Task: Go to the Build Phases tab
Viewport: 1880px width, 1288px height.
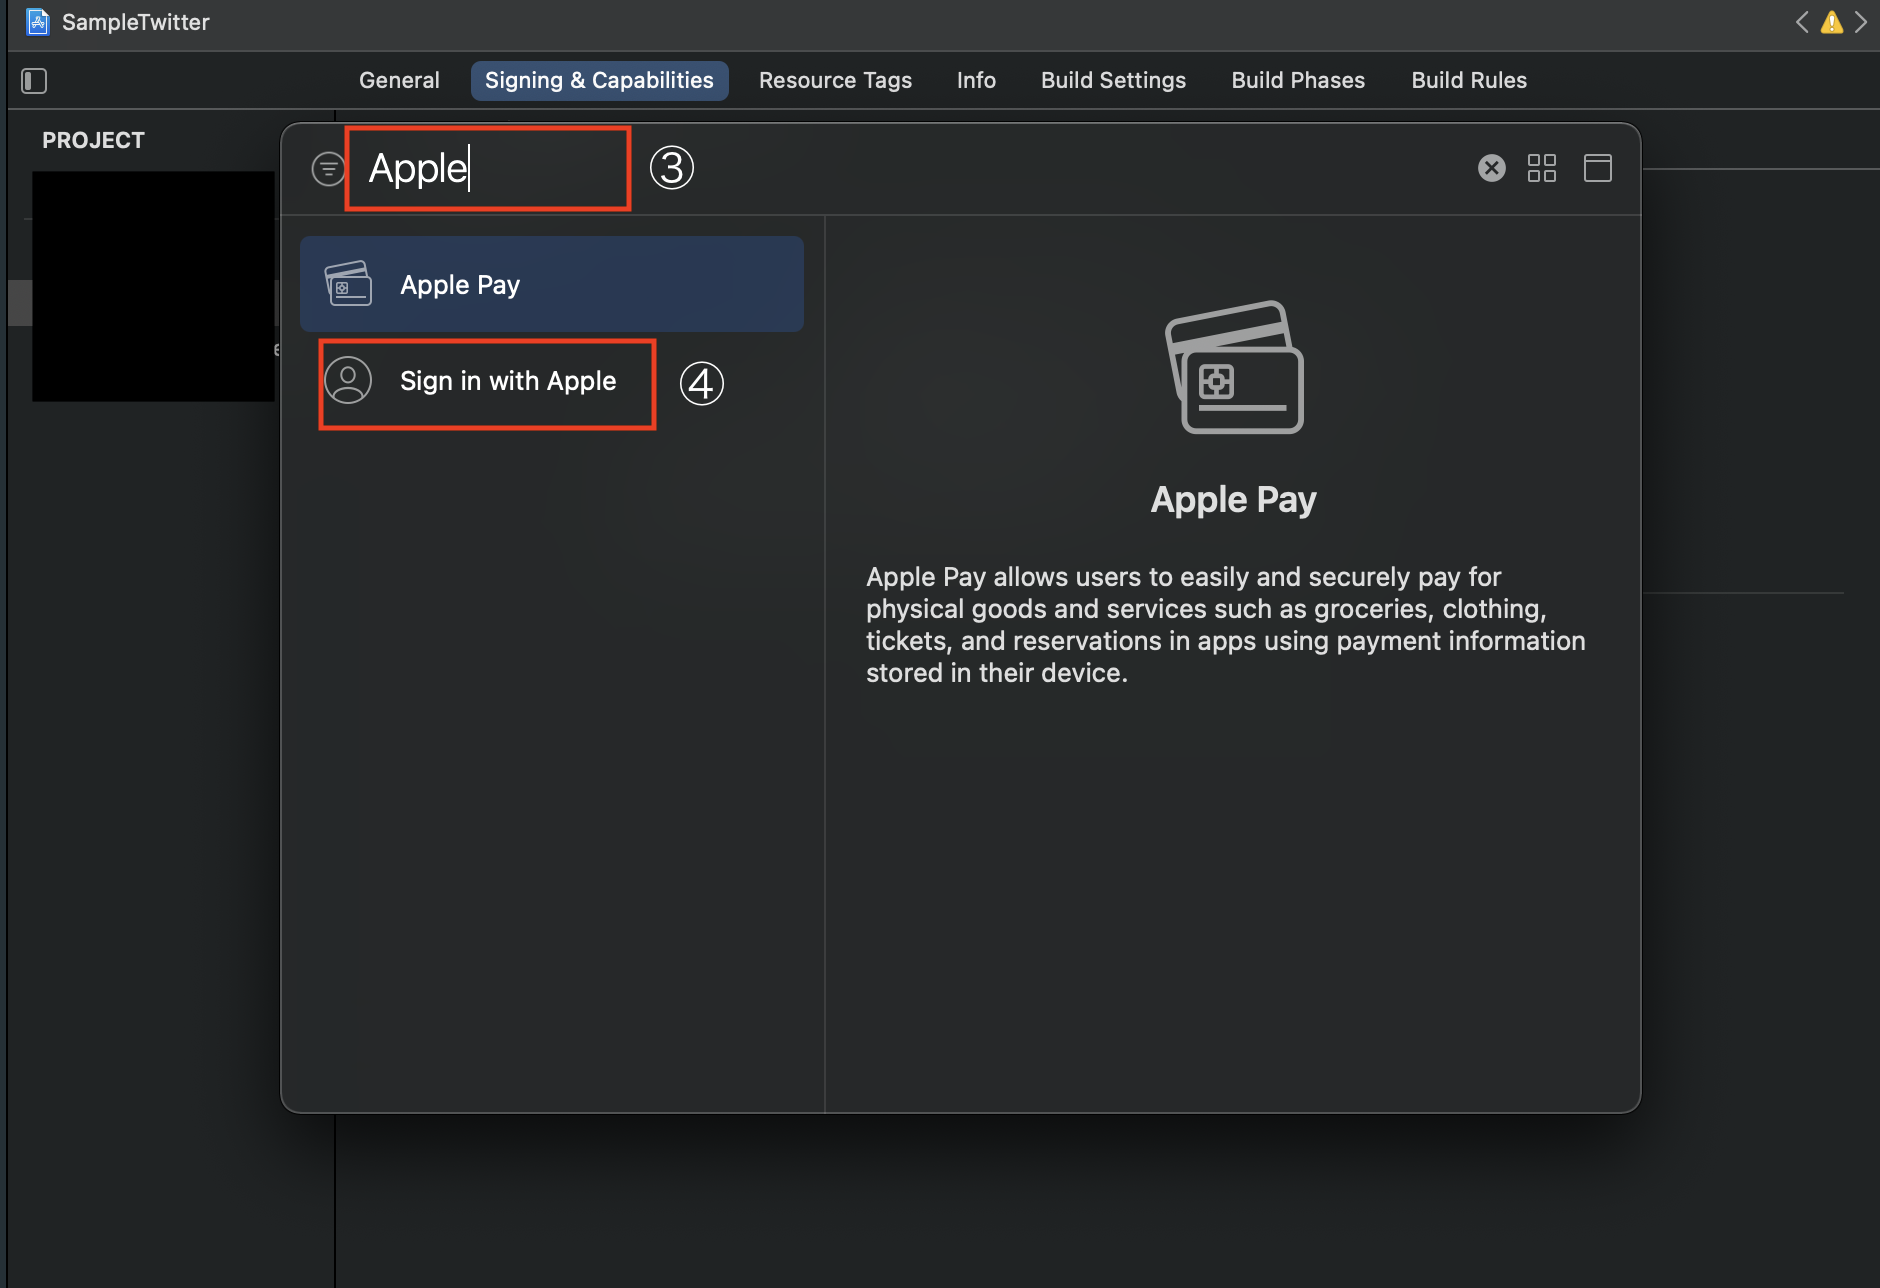Action: pyautogui.click(x=1298, y=80)
